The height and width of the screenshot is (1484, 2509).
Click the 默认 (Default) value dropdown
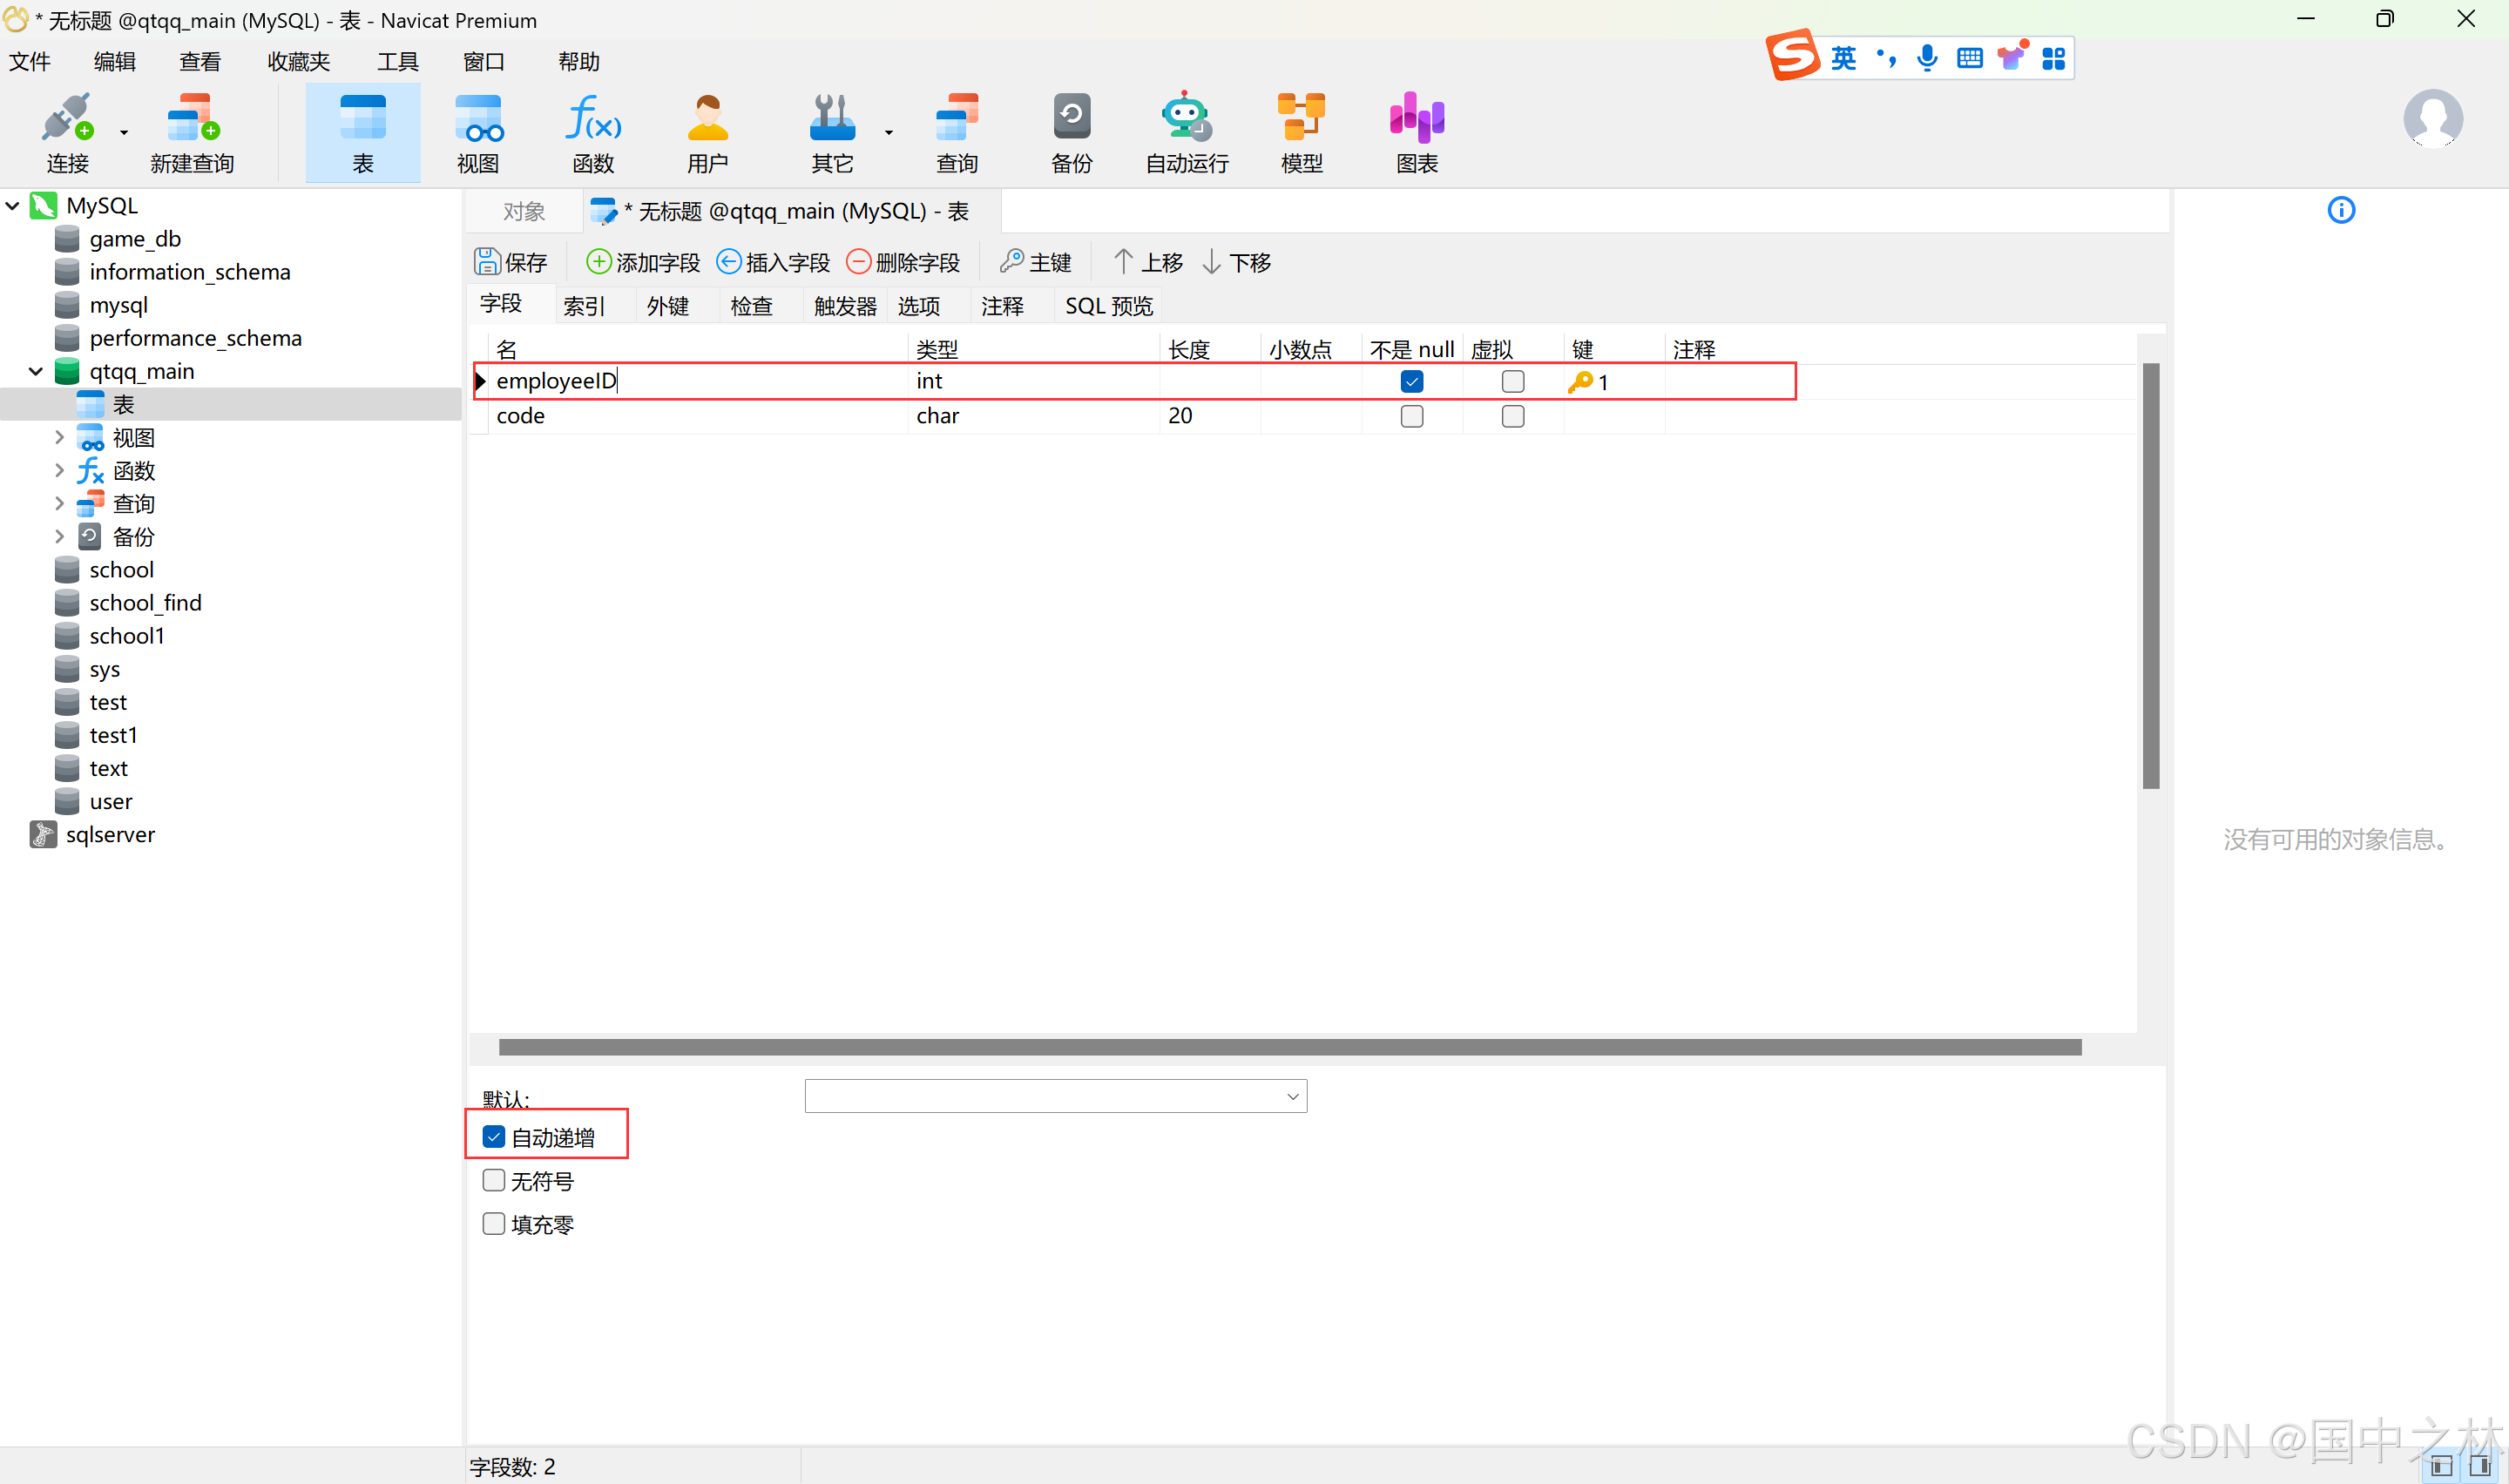(1053, 1096)
